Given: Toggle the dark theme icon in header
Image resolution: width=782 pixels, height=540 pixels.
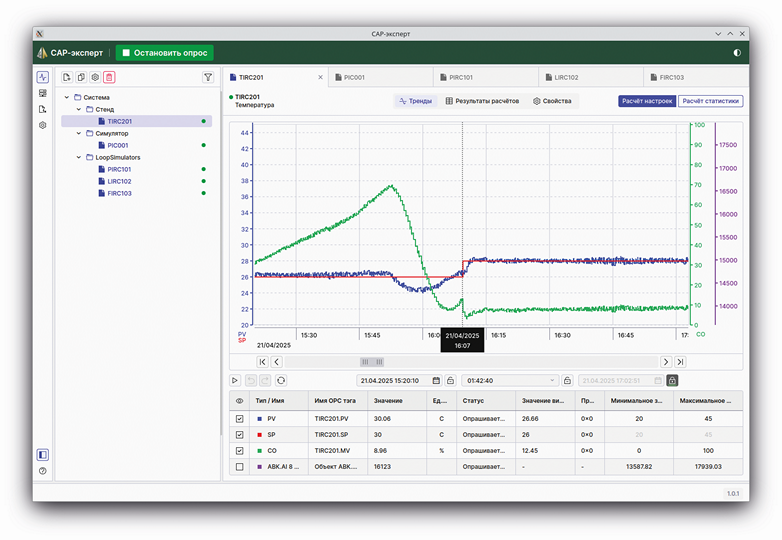Looking at the screenshot, I should pos(737,52).
